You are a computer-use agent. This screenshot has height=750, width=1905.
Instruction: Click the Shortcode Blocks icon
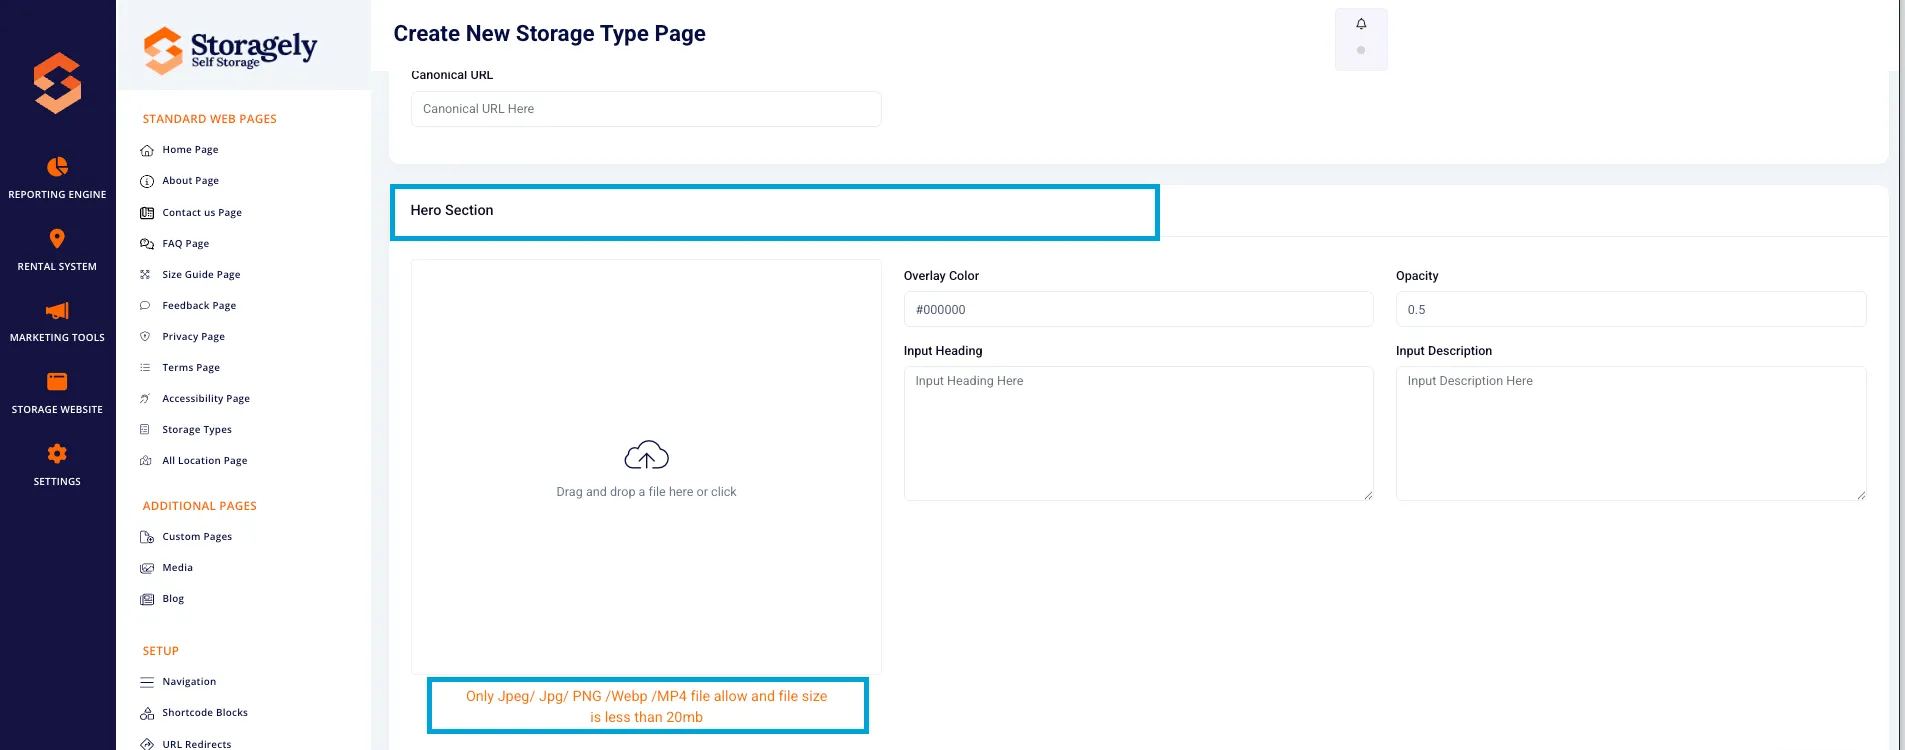click(x=147, y=713)
